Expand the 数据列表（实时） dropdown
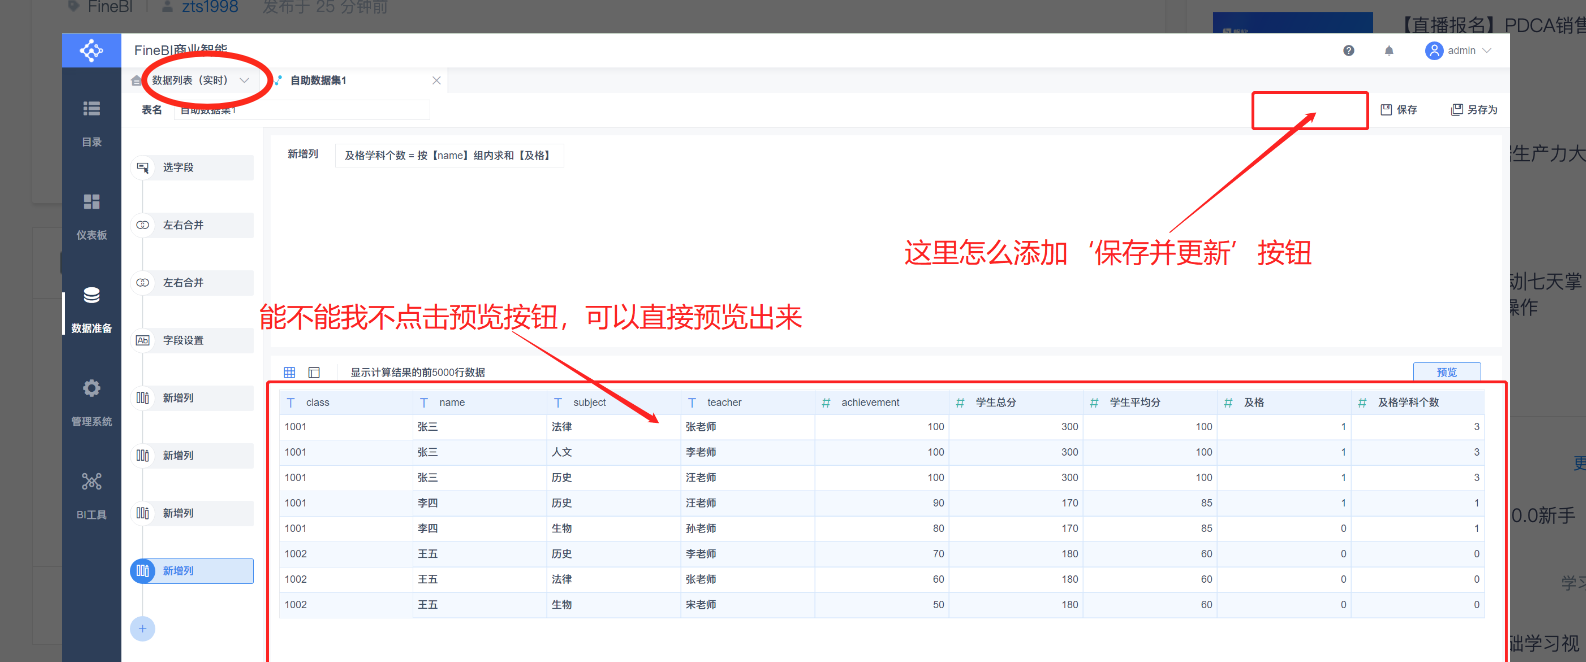The image size is (1586, 662). [x=245, y=80]
